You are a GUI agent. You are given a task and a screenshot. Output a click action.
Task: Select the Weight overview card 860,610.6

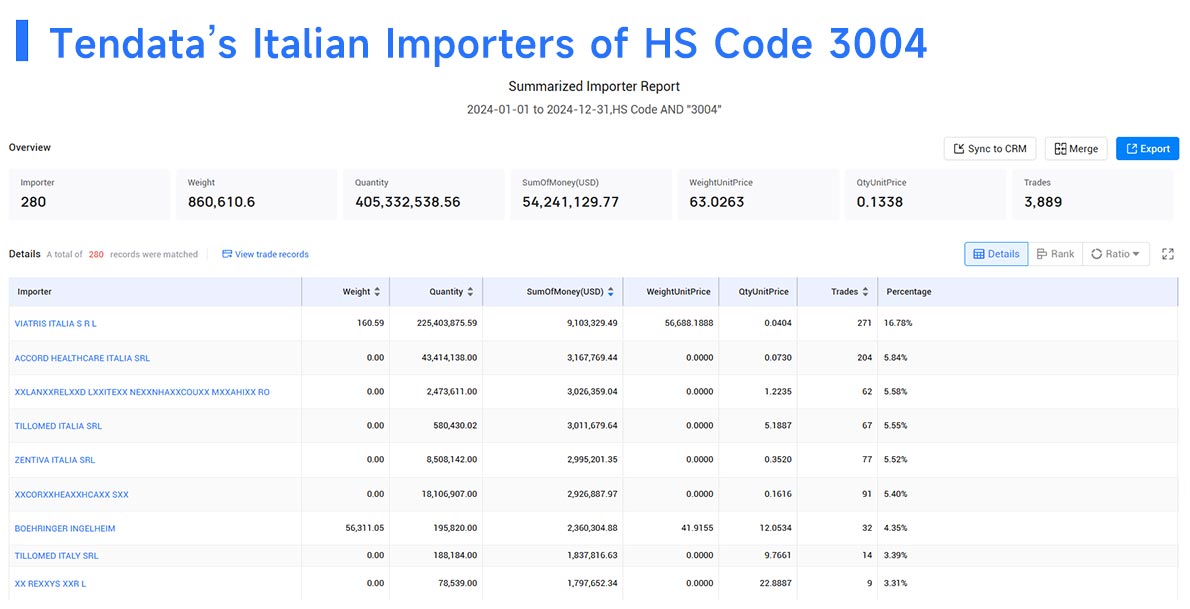[x=257, y=194]
